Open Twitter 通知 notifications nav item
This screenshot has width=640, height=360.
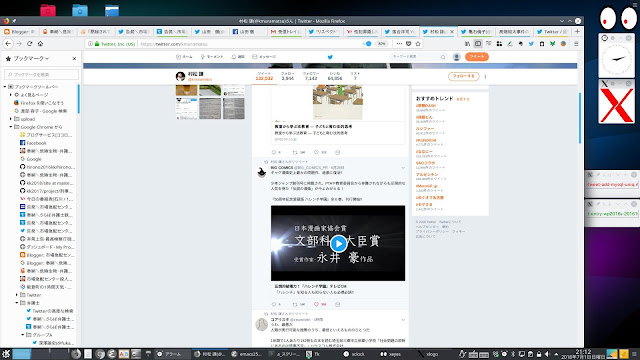238,57
